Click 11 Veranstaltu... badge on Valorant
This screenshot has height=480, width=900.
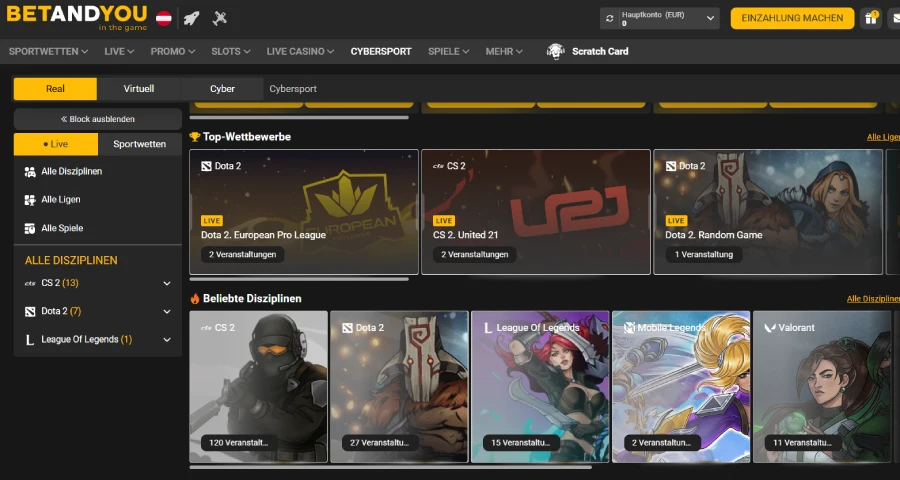pyautogui.click(x=802, y=443)
